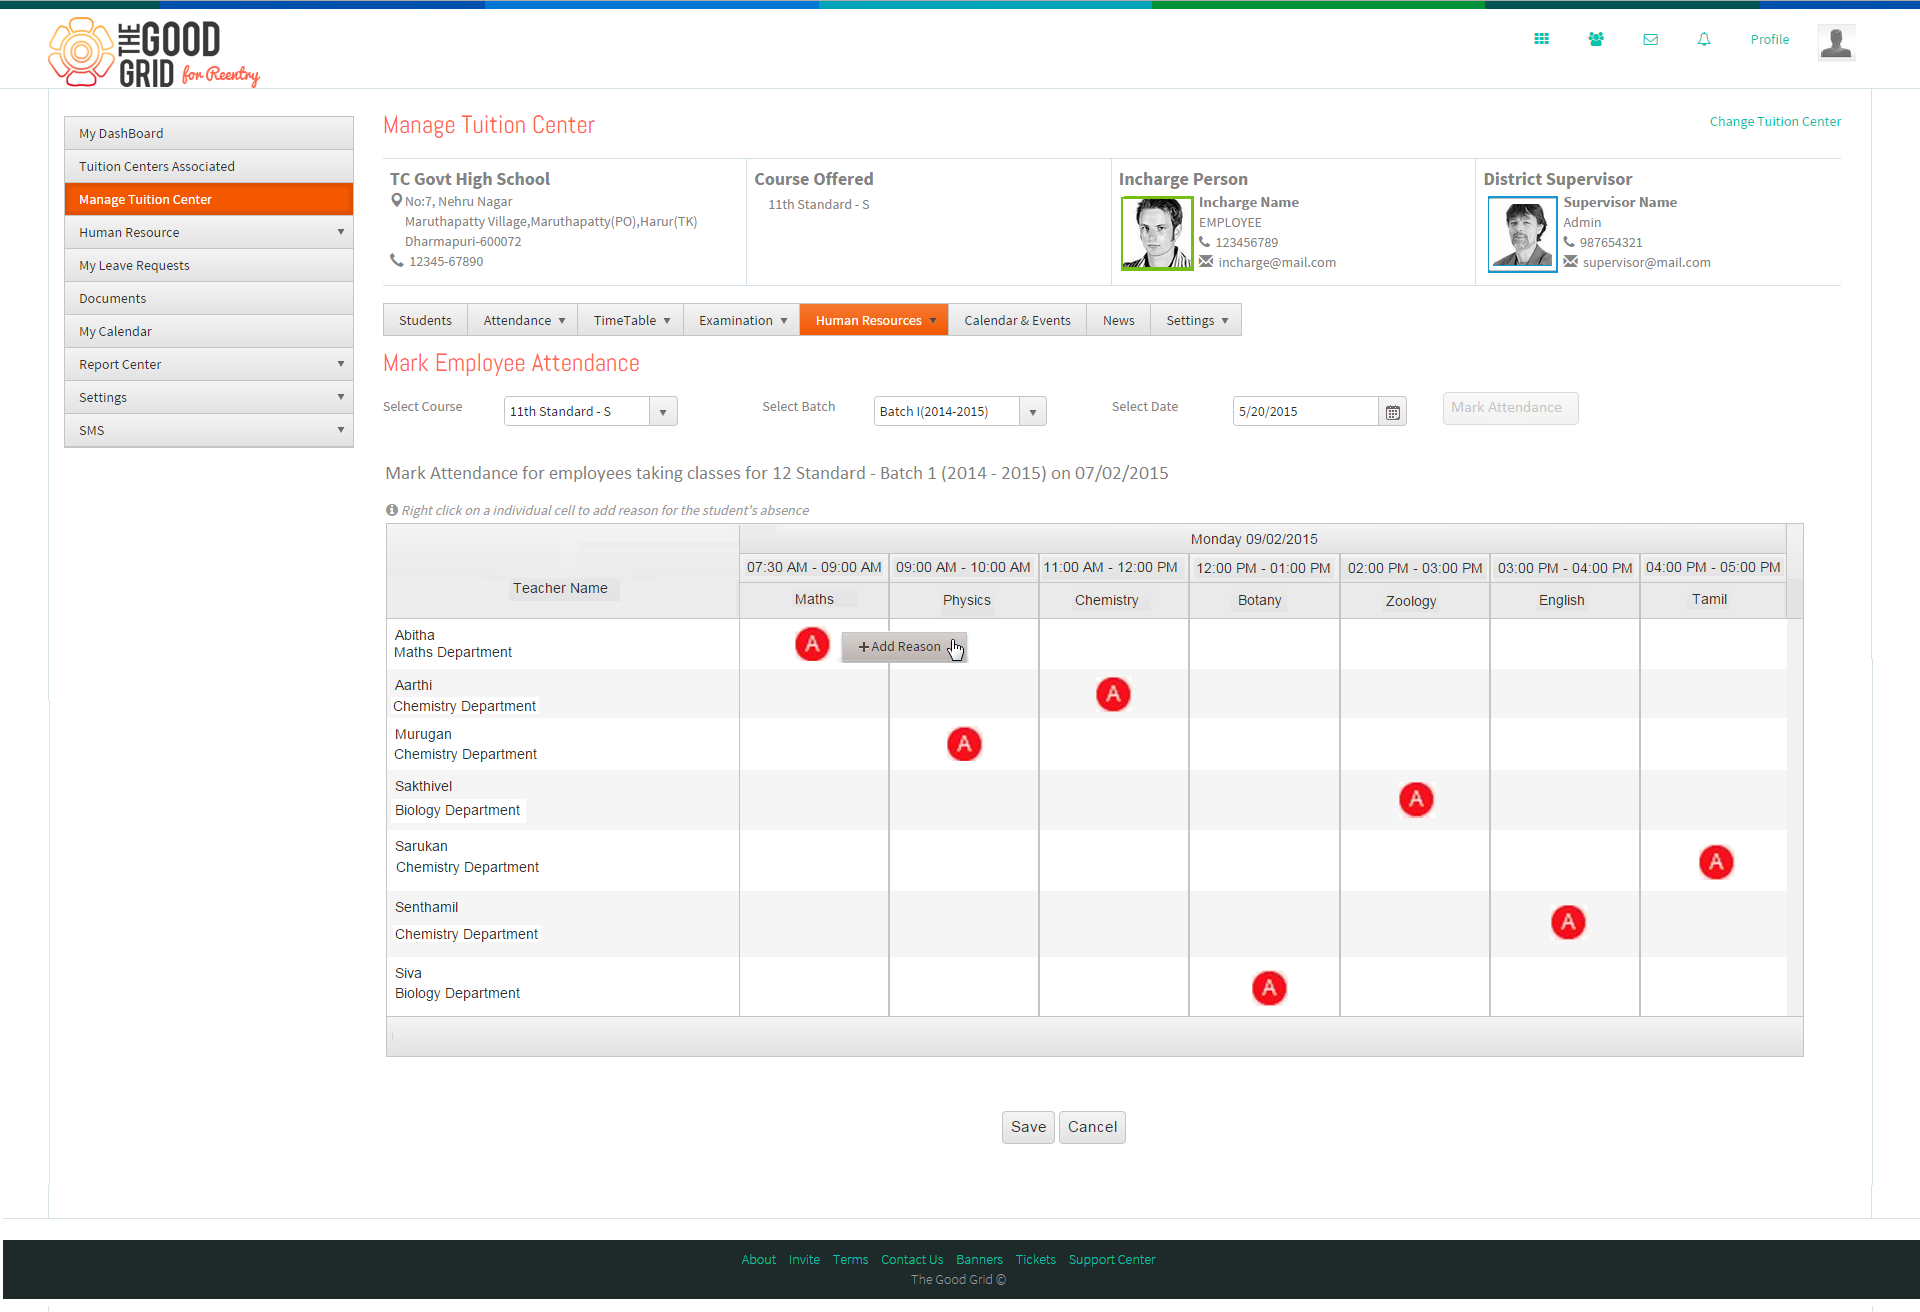
Task: Click the people group icon in header
Action: pos(1596,39)
